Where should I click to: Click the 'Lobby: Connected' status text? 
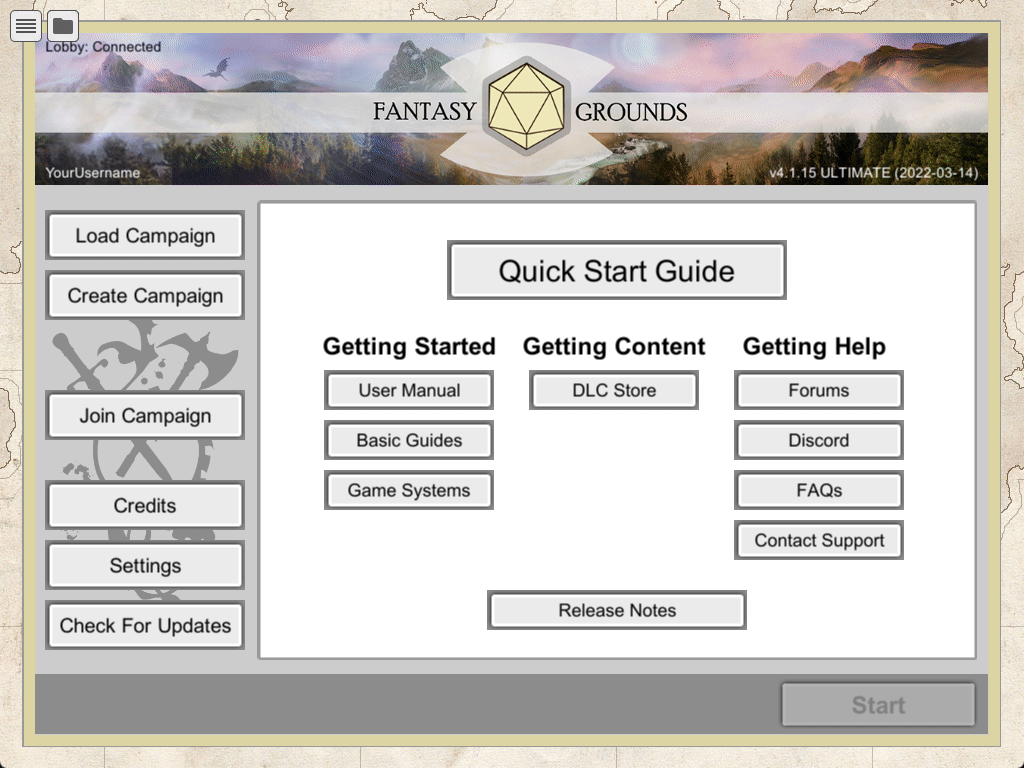coord(103,47)
